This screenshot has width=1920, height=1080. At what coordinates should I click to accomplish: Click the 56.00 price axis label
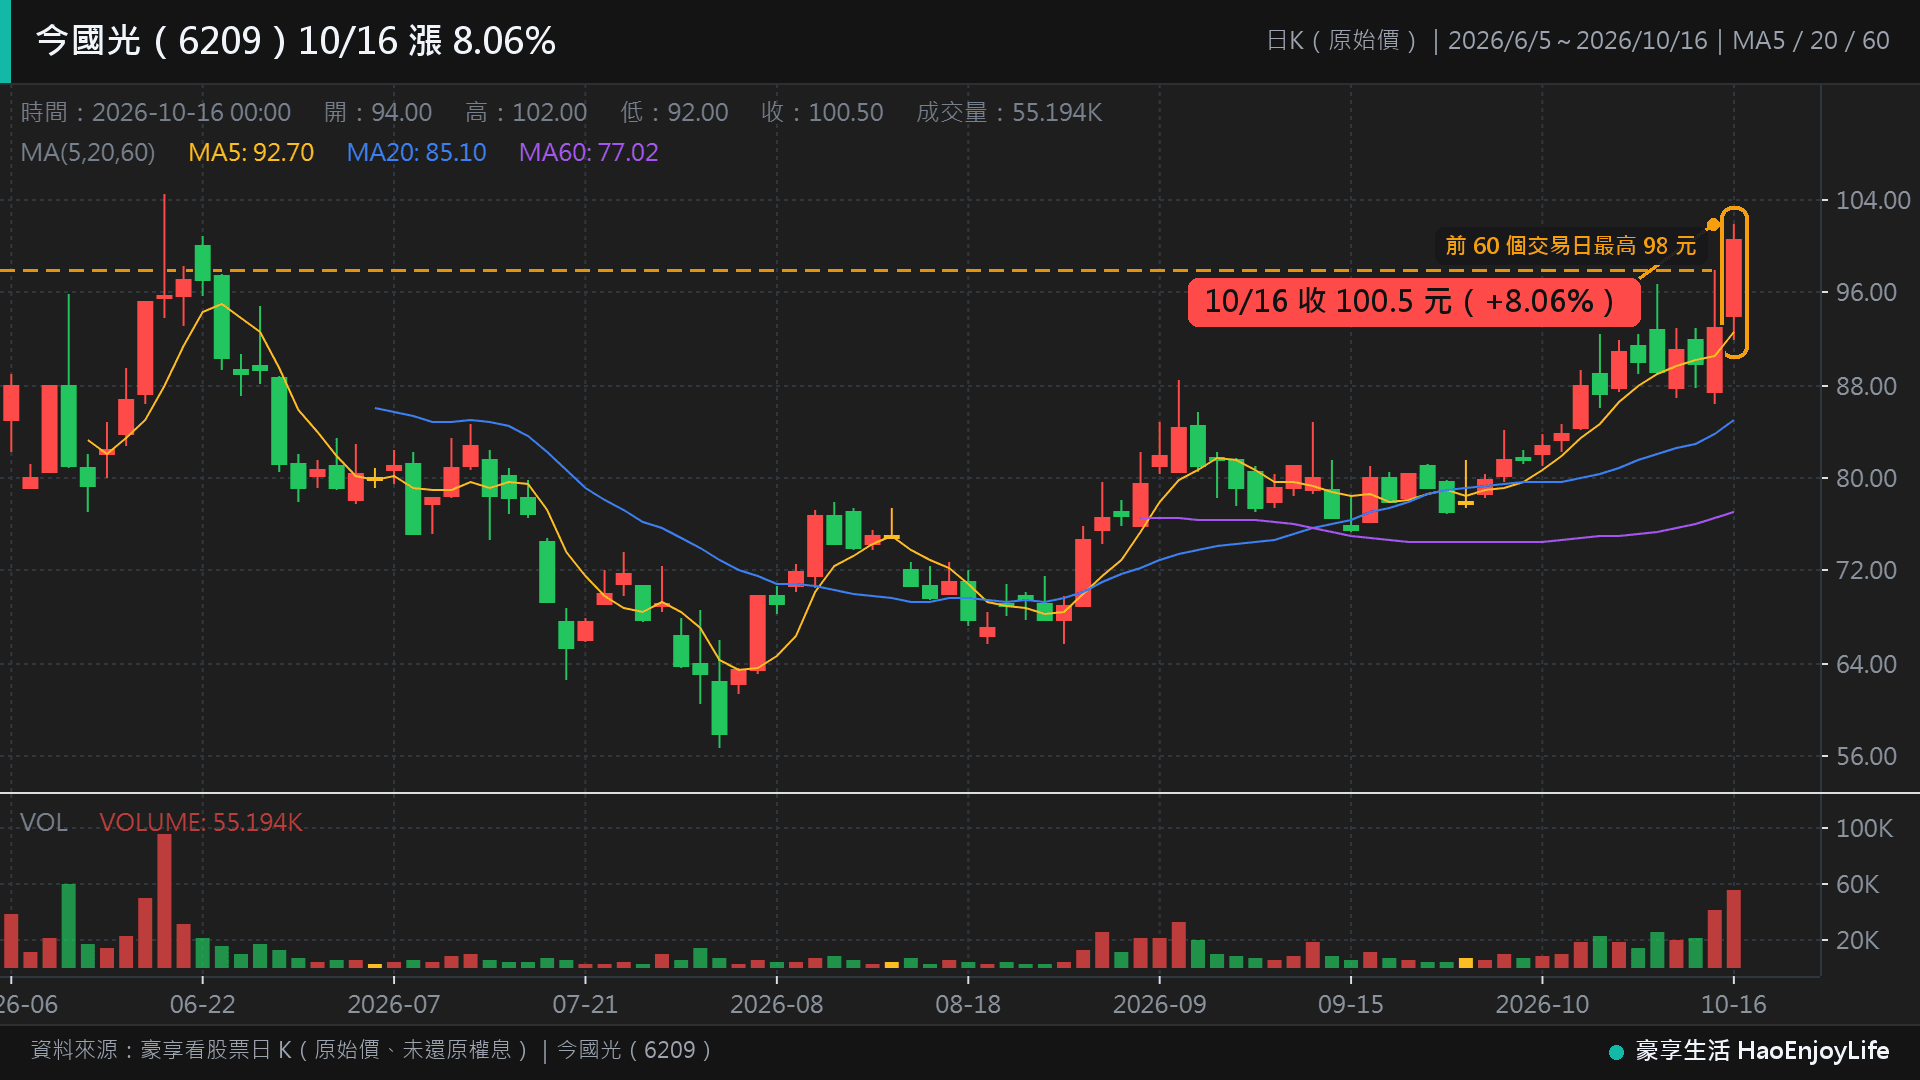(x=1866, y=757)
